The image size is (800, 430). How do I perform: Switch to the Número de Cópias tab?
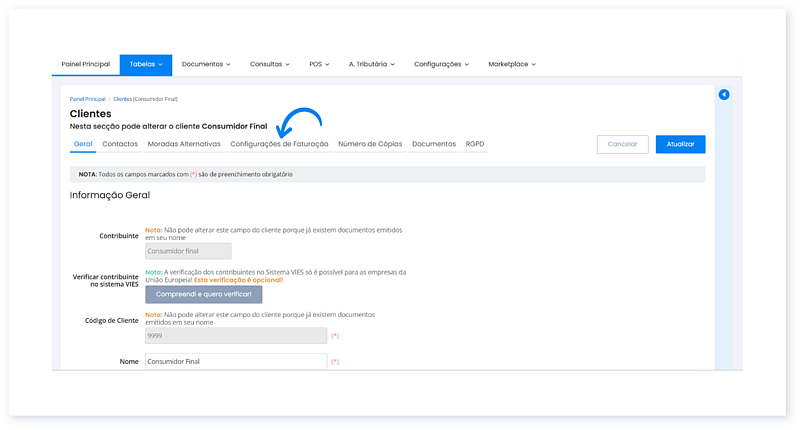pyautogui.click(x=370, y=144)
